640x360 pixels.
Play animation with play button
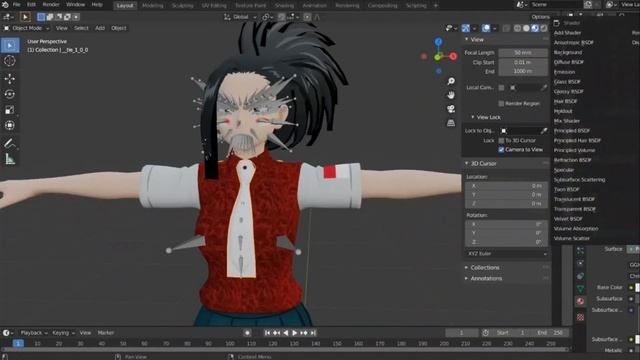295,333
